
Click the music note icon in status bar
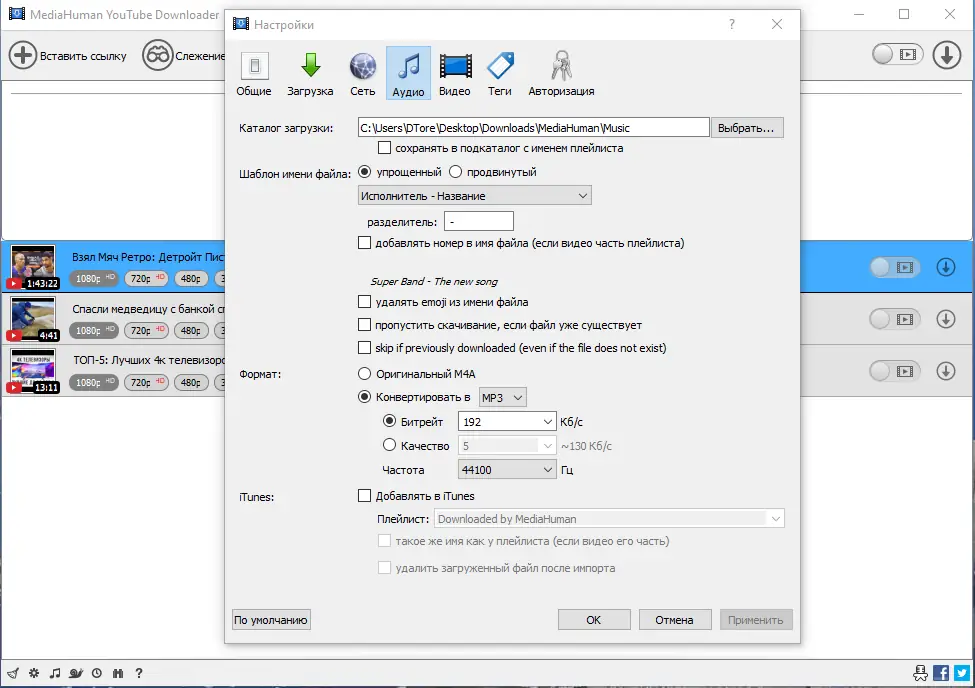[55, 673]
